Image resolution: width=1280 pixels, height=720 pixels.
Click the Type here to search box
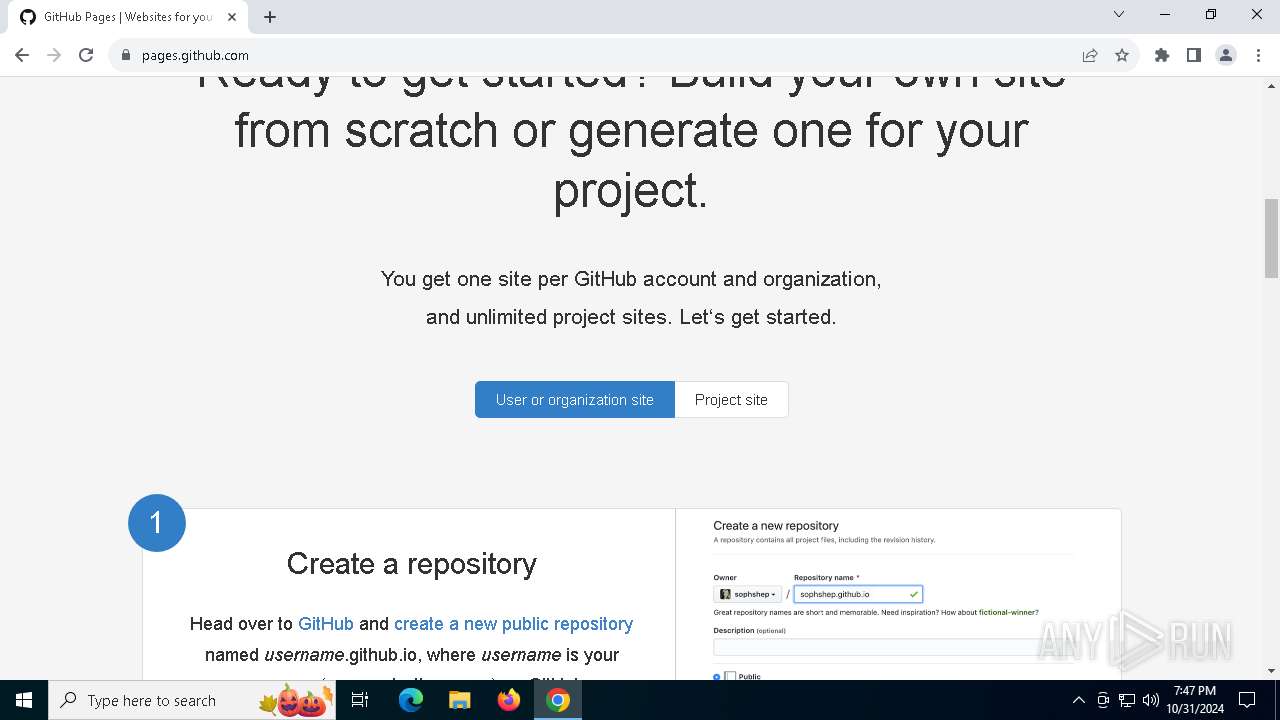(x=191, y=700)
